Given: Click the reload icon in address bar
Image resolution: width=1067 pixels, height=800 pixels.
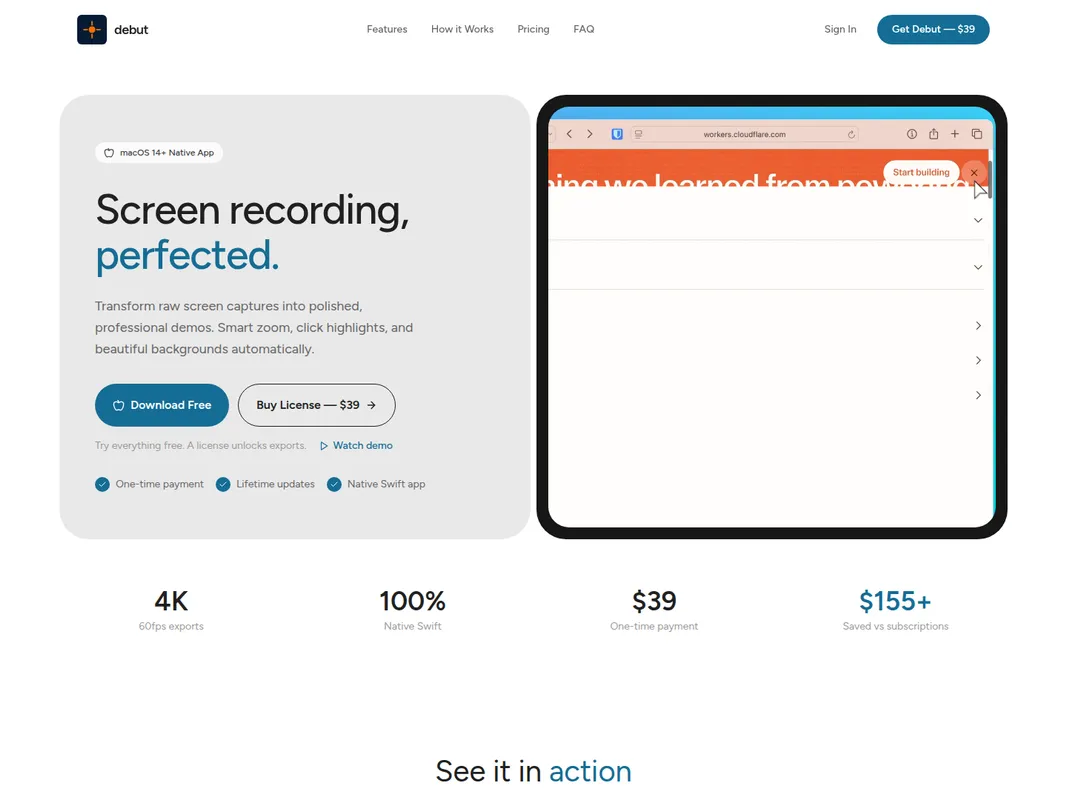Looking at the screenshot, I should point(851,134).
